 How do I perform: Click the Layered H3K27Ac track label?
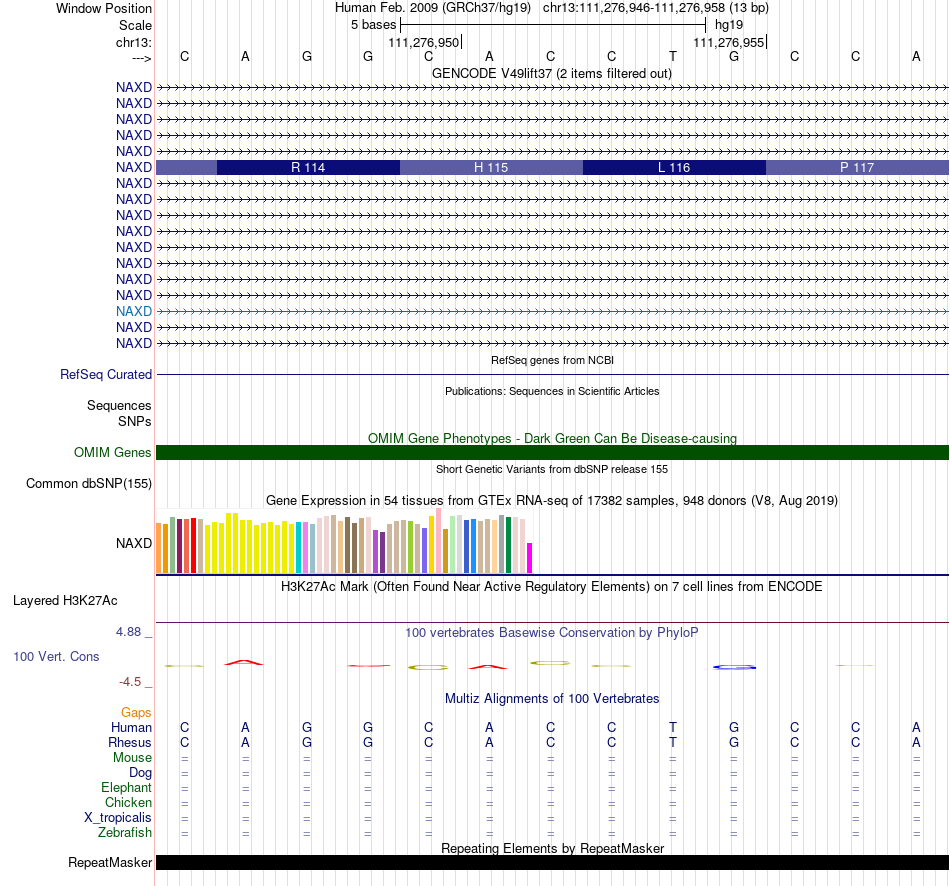point(65,601)
